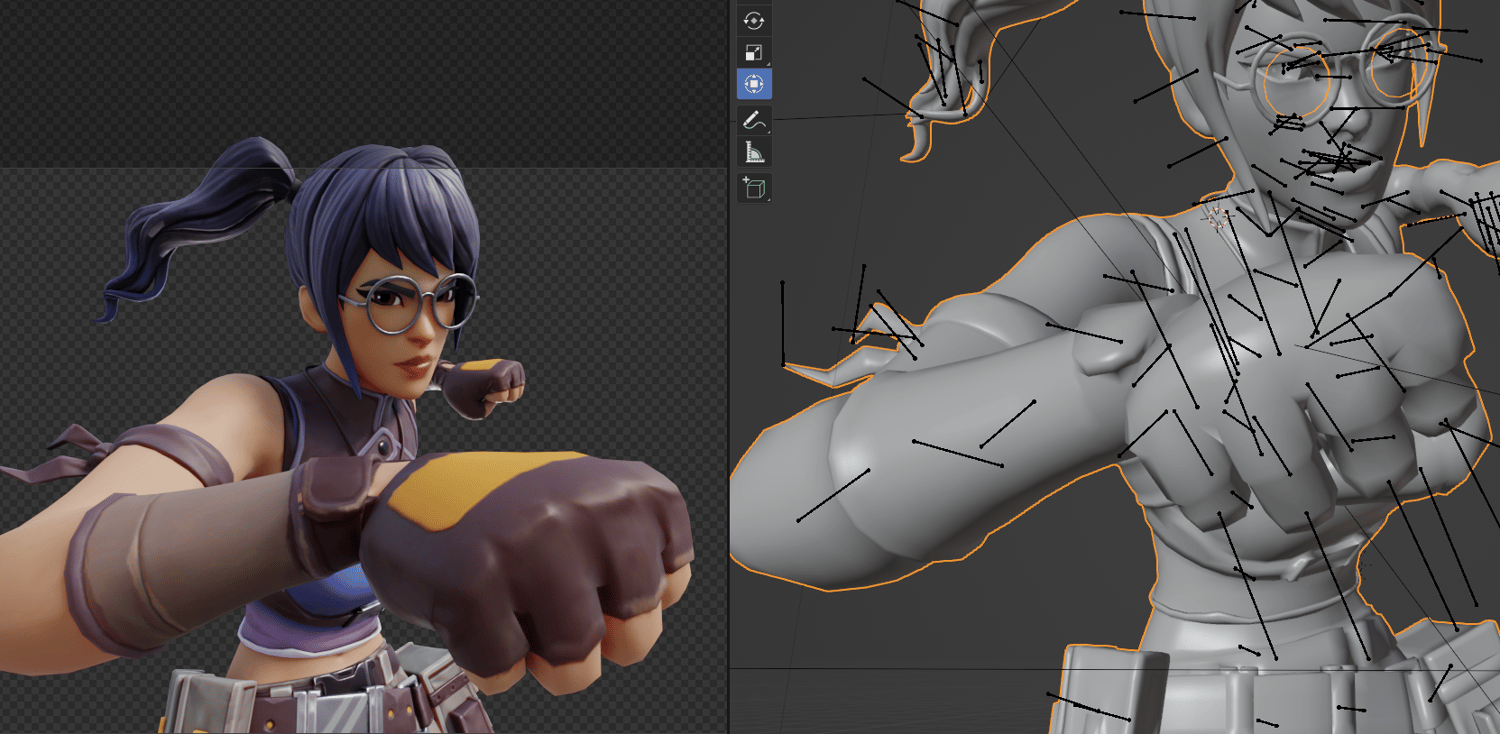This screenshot has width=1500, height=734.
Task: Pick the Annotate pencil tool
Action: point(754,120)
